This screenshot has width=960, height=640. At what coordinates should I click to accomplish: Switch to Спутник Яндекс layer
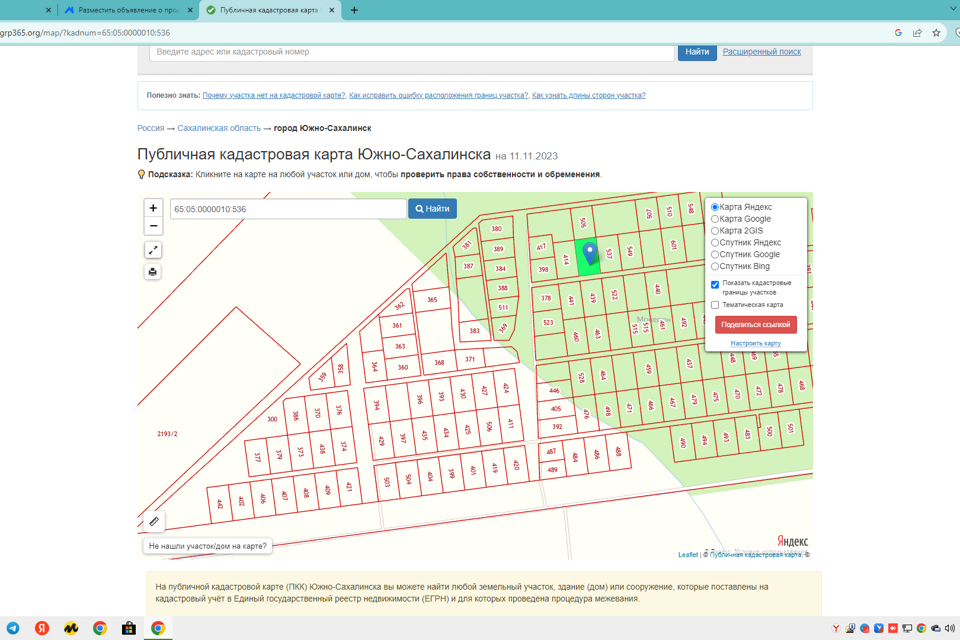pos(715,243)
